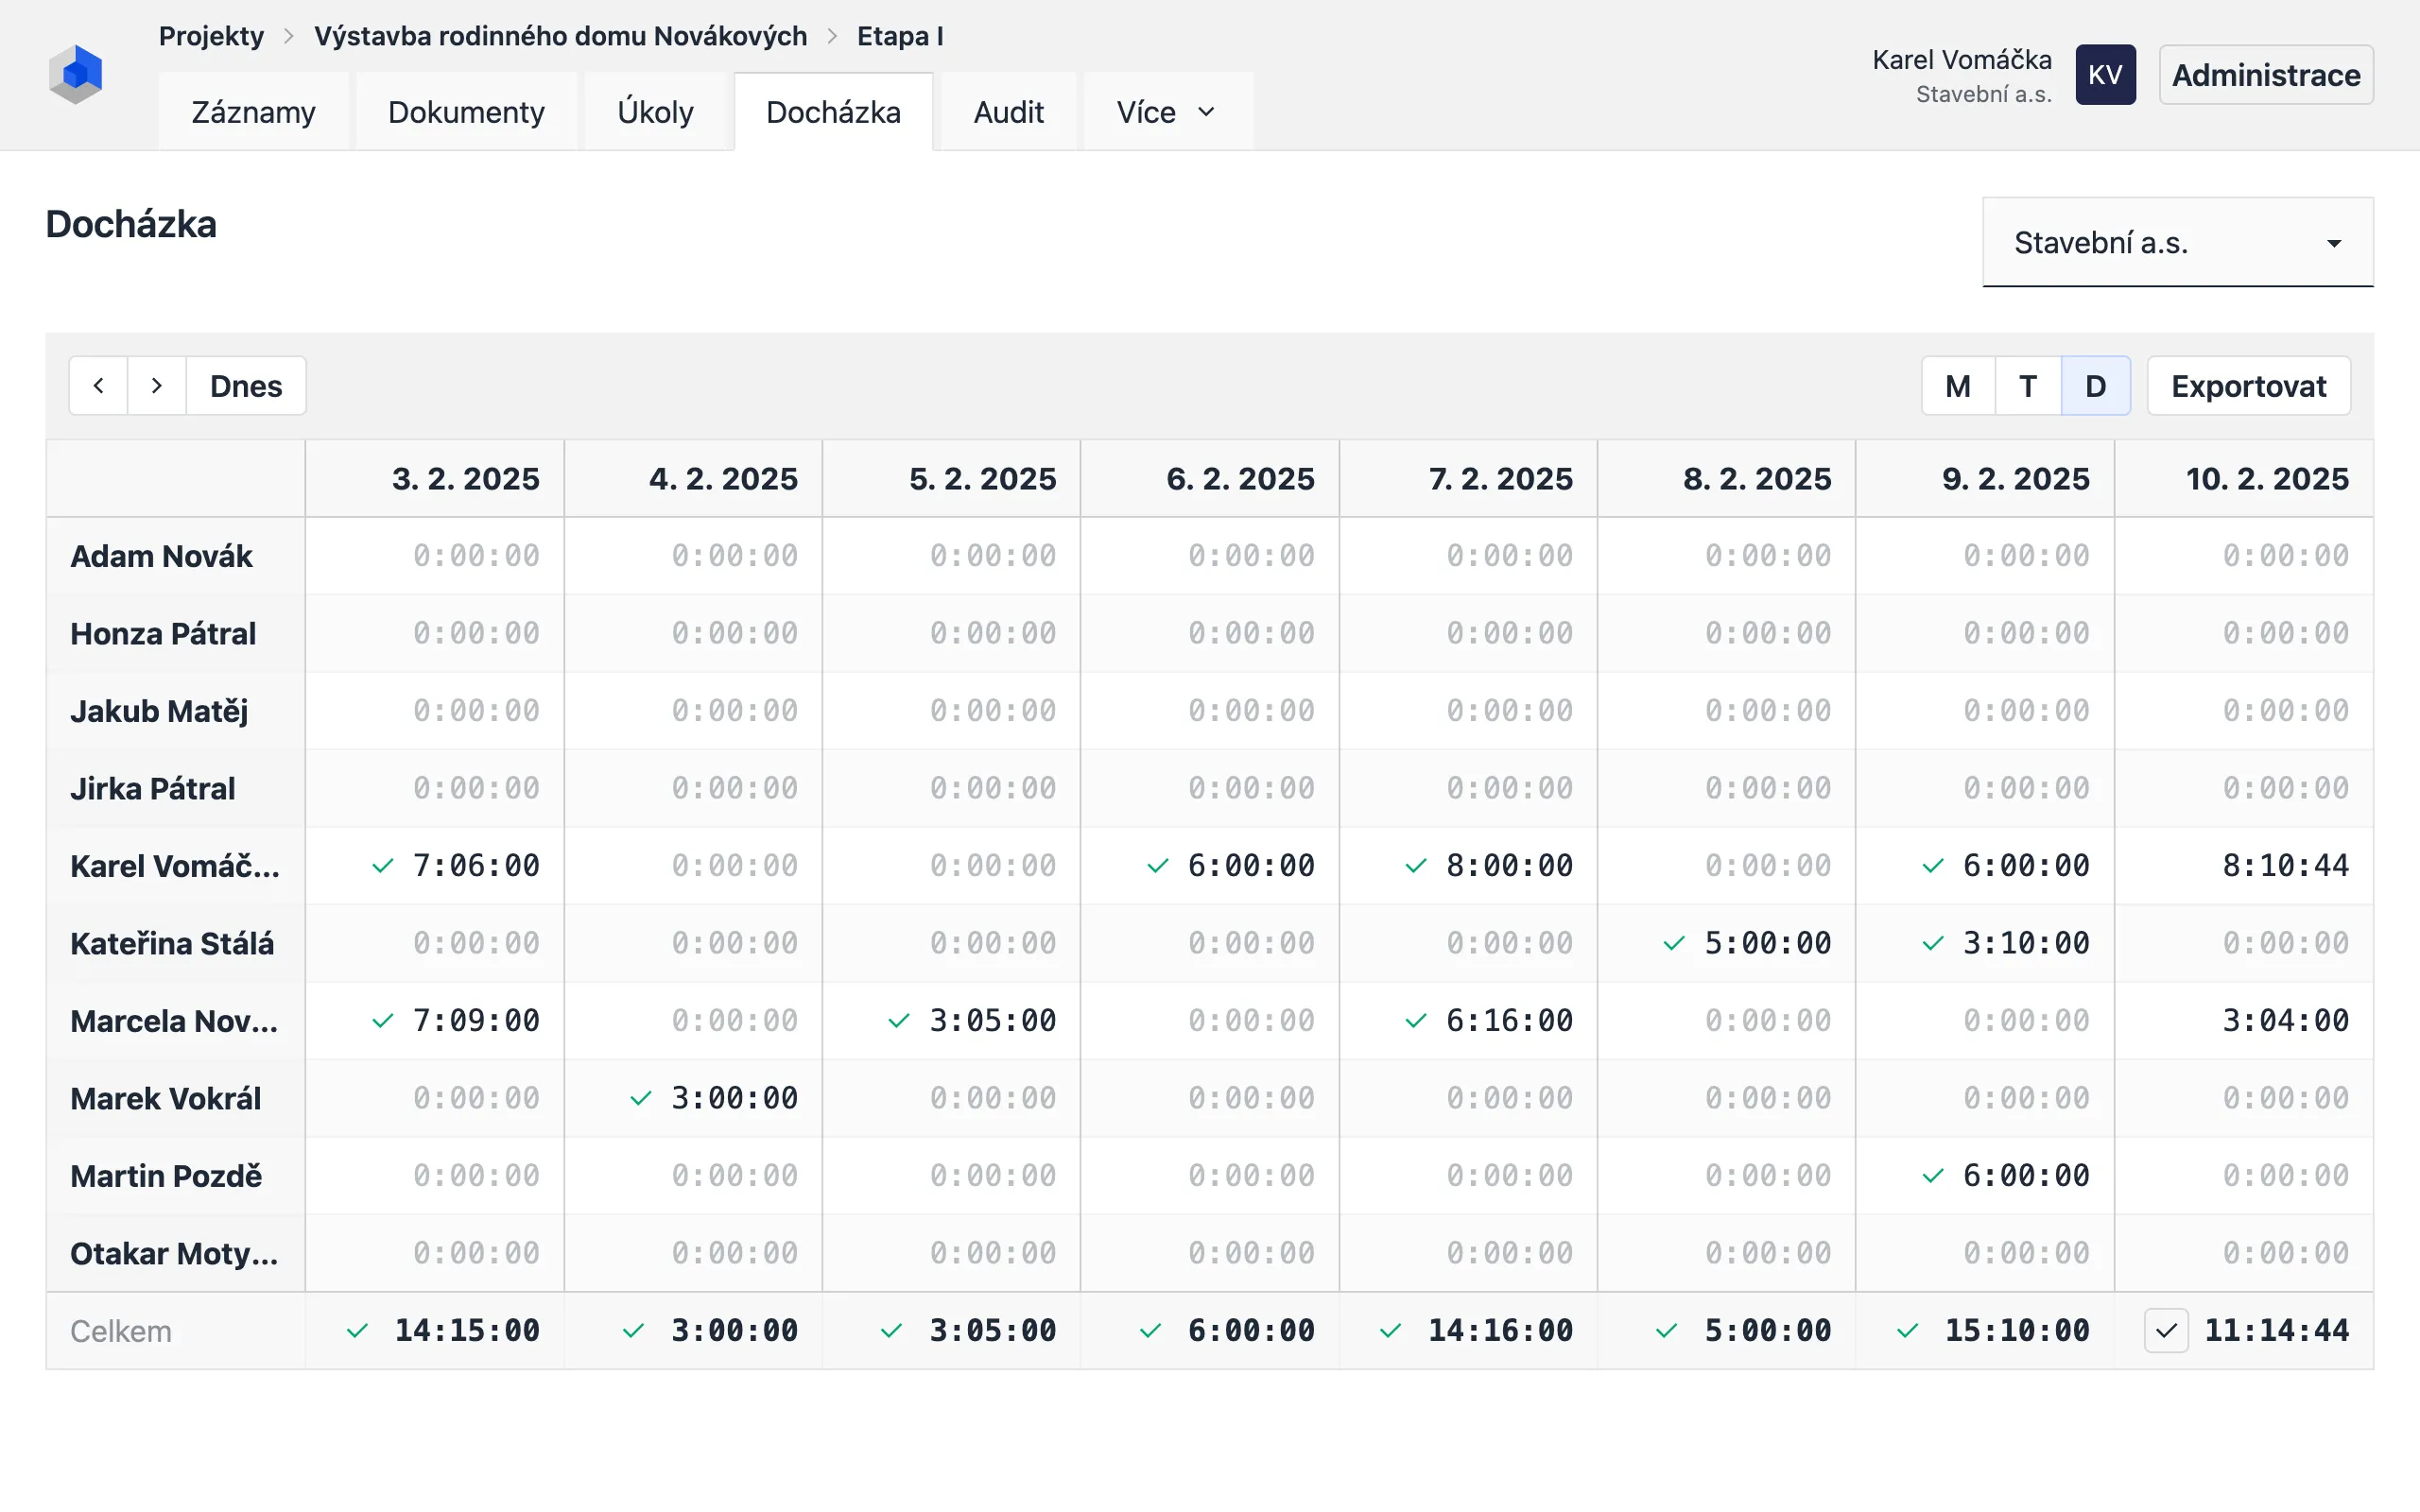Open Výstavba rodinného domu Novákových breadcrumb
This screenshot has height=1512, width=2420.
pos(560,36)
